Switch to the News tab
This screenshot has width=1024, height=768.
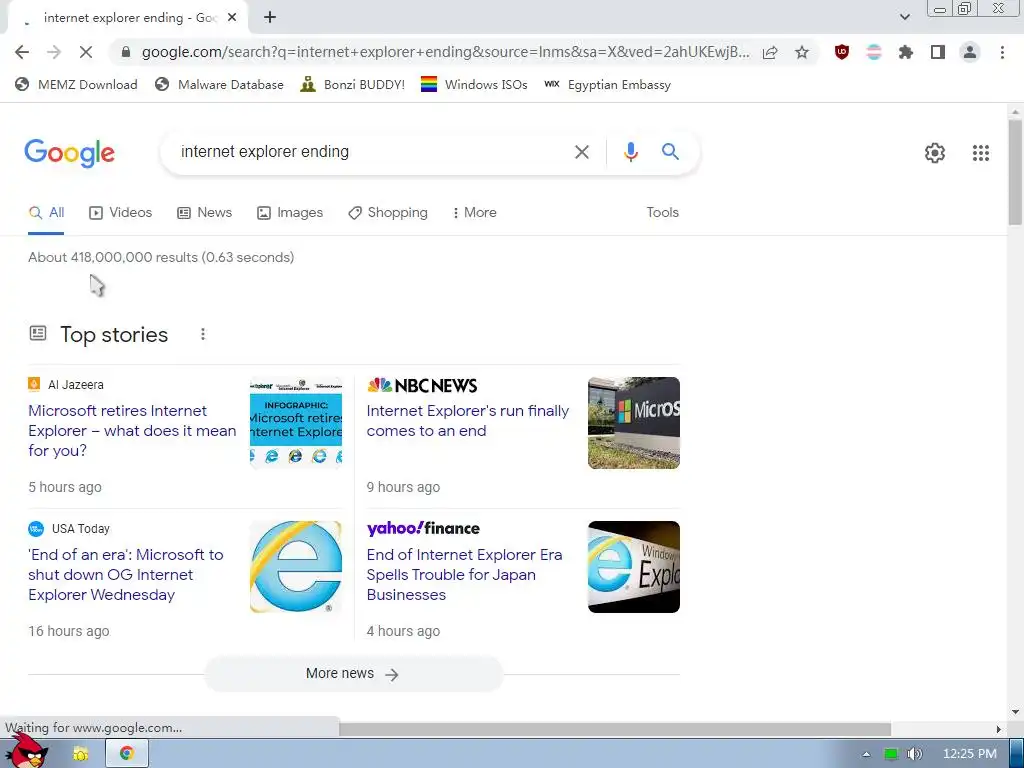click(205, 213)
